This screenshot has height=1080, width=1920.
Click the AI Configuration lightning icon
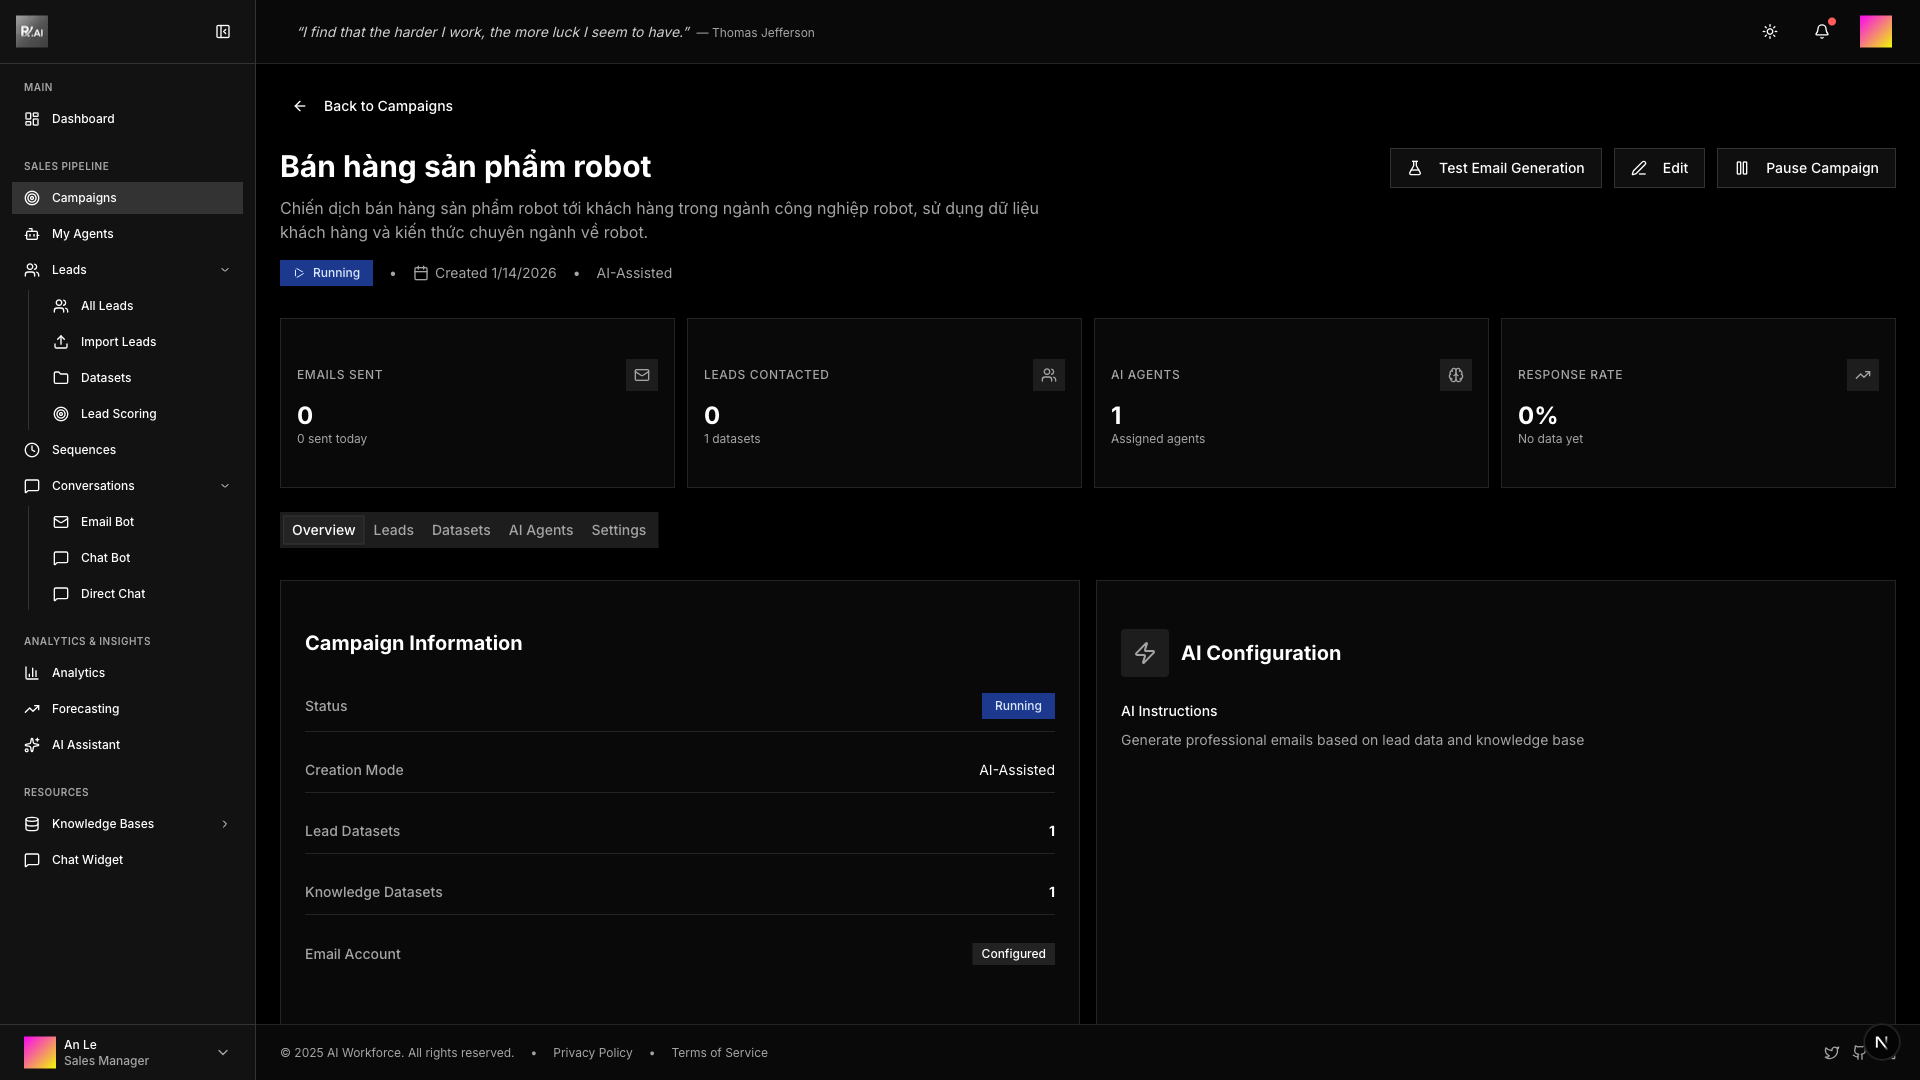tap(1145, 653)
